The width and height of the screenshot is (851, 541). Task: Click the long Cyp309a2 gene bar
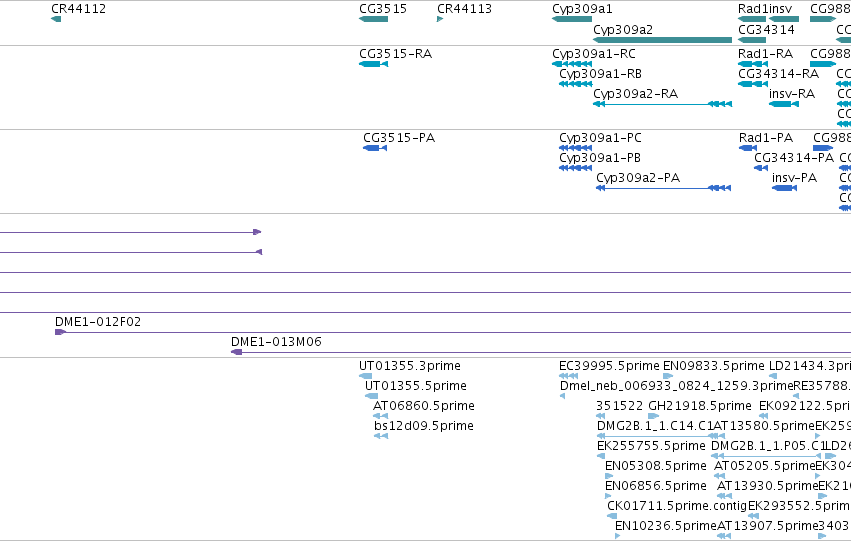[662, 40]
